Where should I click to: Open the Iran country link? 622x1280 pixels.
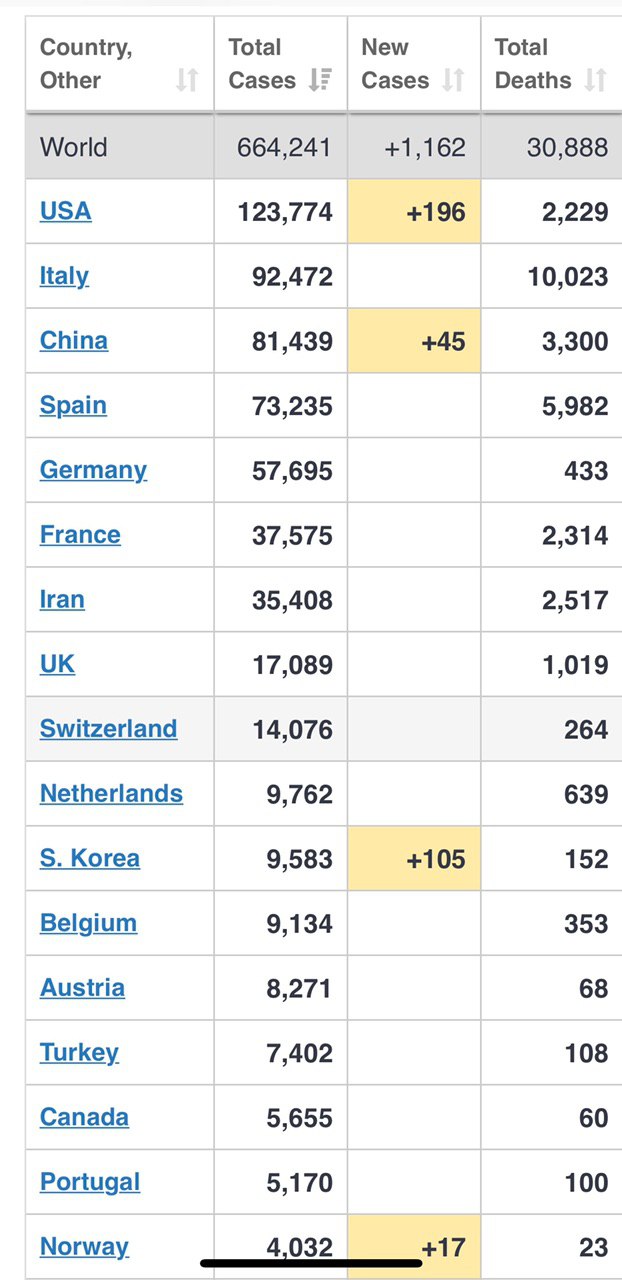tap(62, 600)
